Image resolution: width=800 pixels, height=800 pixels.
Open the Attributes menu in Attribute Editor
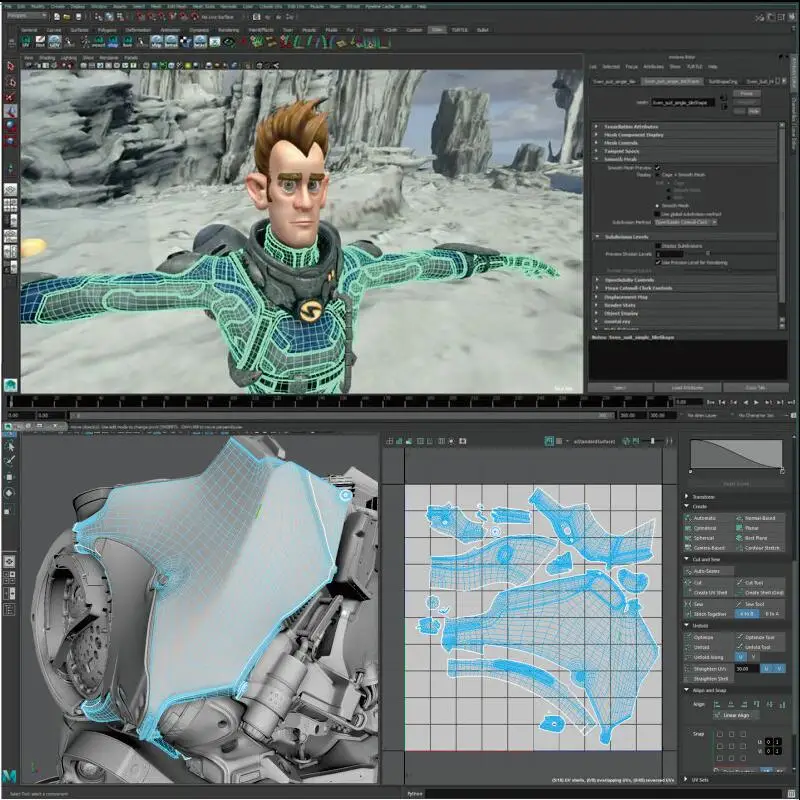pyautogui.click(x=654, y=67)
